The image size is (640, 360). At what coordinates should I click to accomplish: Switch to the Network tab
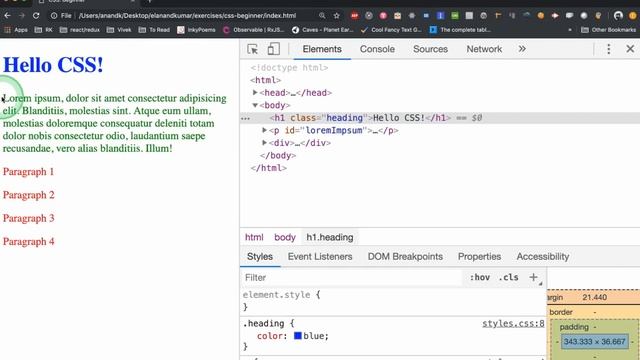(484, 49)
